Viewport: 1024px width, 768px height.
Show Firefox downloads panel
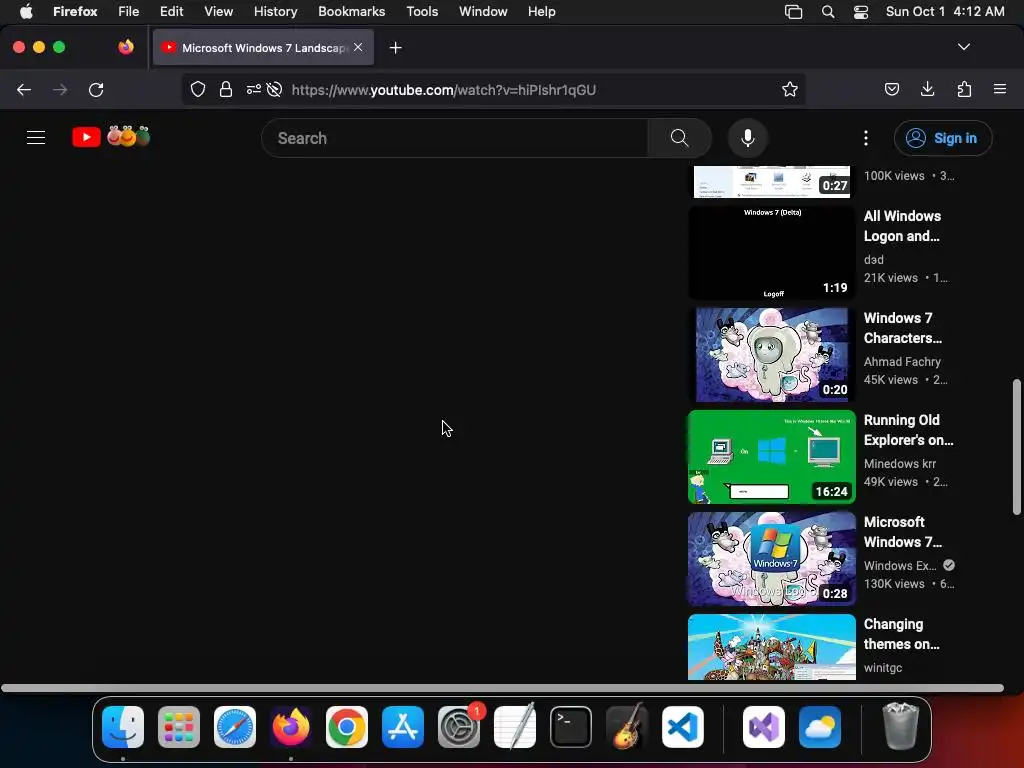(x=927, y=89)
